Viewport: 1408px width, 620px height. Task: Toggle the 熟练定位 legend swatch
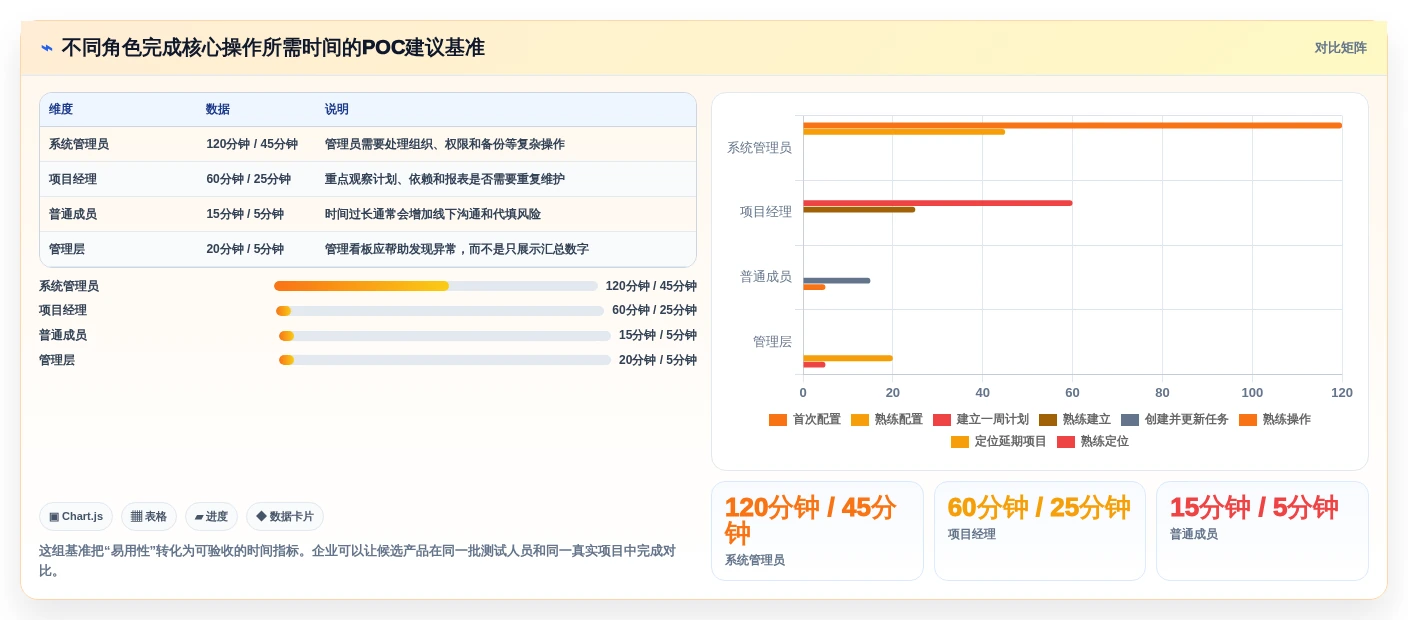tap(1066, 442)
